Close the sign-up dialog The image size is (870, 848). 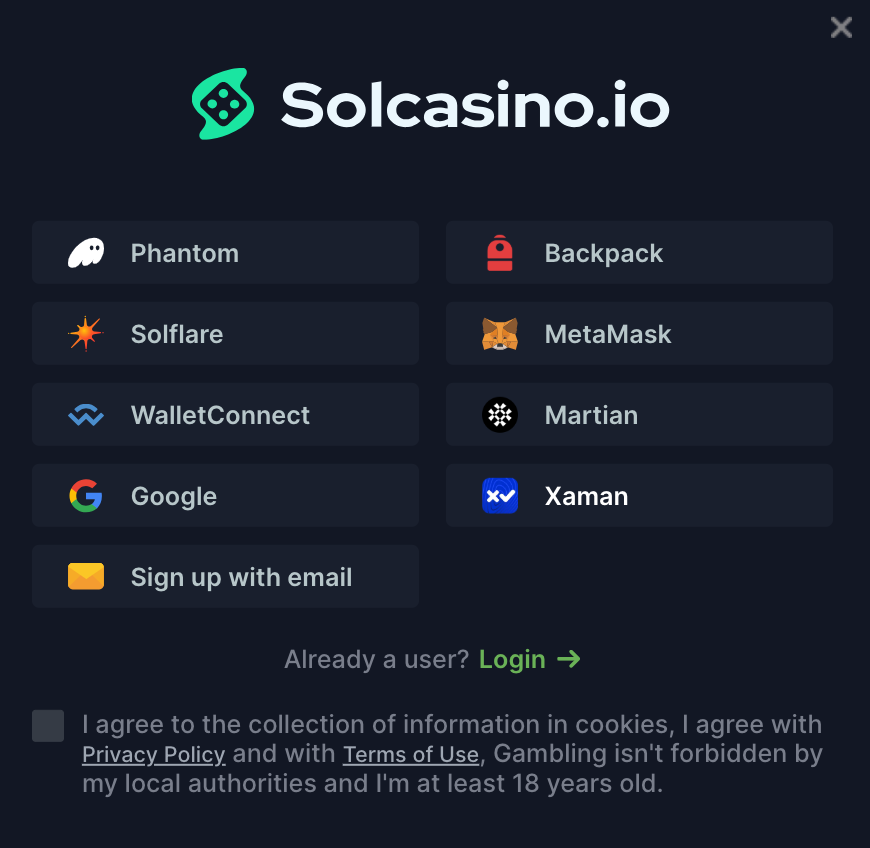841,28
